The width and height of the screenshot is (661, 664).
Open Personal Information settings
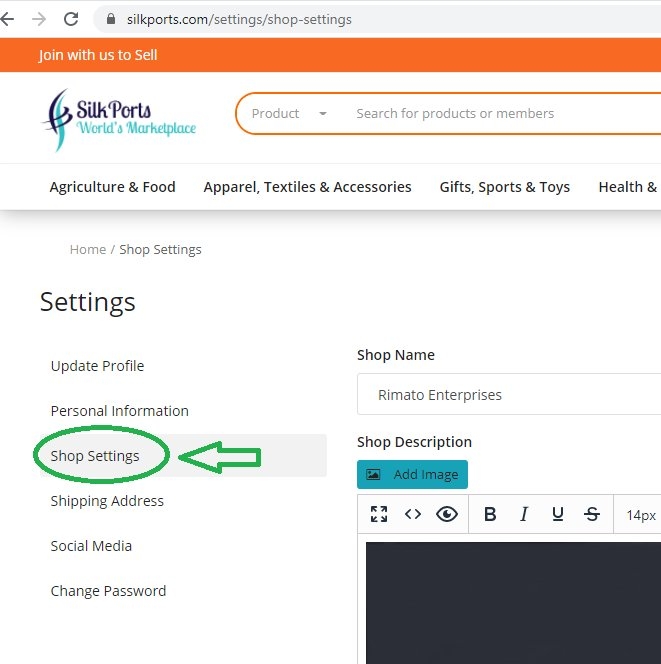click(120, 411)
